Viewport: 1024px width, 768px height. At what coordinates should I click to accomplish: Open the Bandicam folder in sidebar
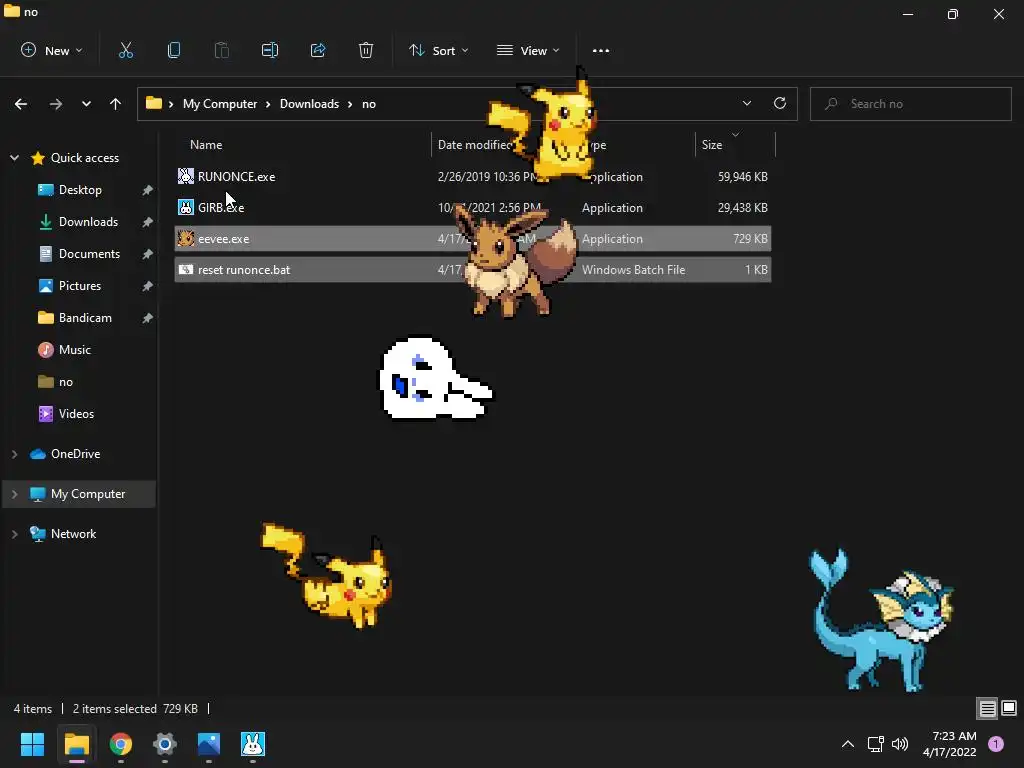coord(85,318)
